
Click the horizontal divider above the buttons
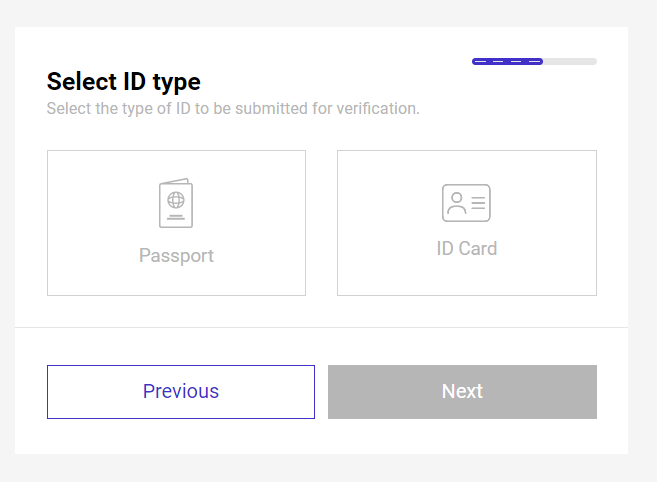coord(321,327)
